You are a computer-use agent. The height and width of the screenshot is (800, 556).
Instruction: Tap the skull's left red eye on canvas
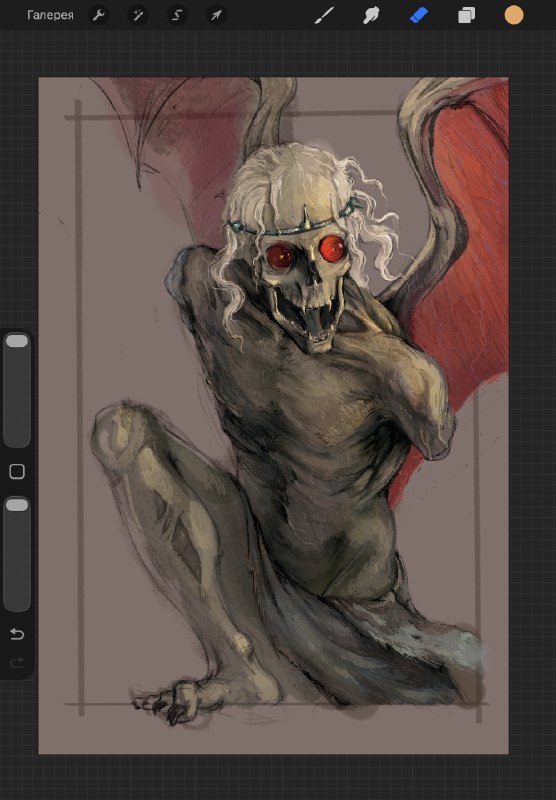coord(280,256)
